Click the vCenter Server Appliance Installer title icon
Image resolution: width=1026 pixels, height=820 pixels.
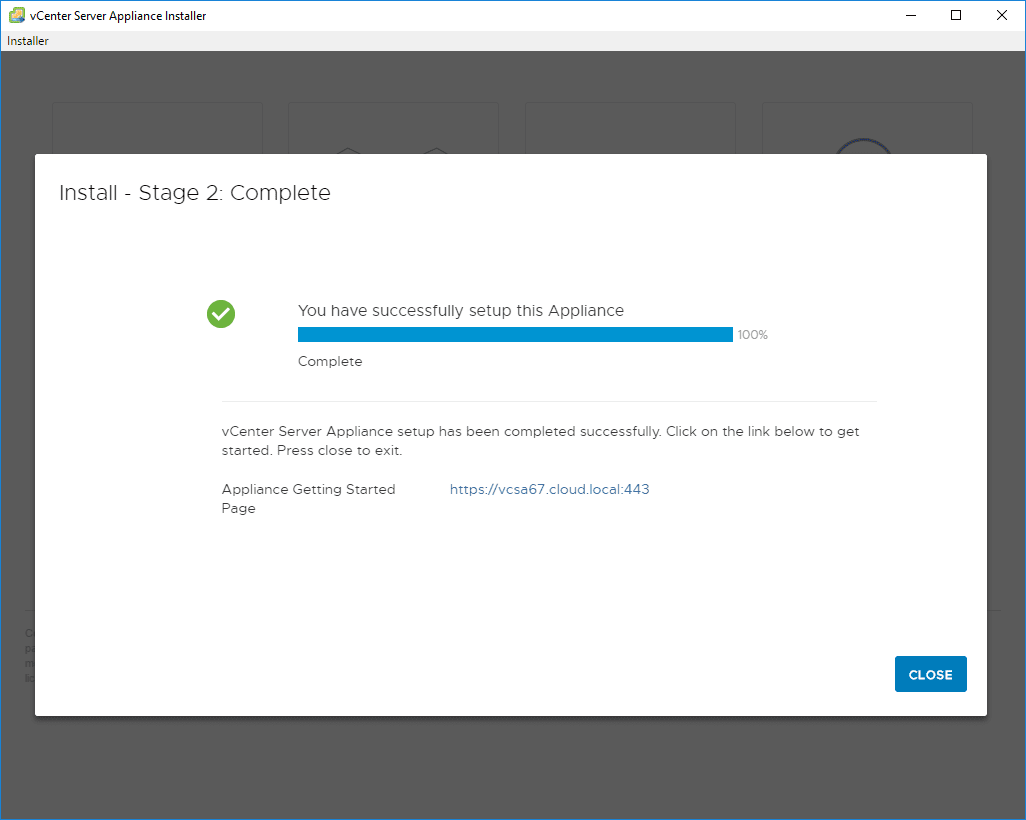[16, 15]
